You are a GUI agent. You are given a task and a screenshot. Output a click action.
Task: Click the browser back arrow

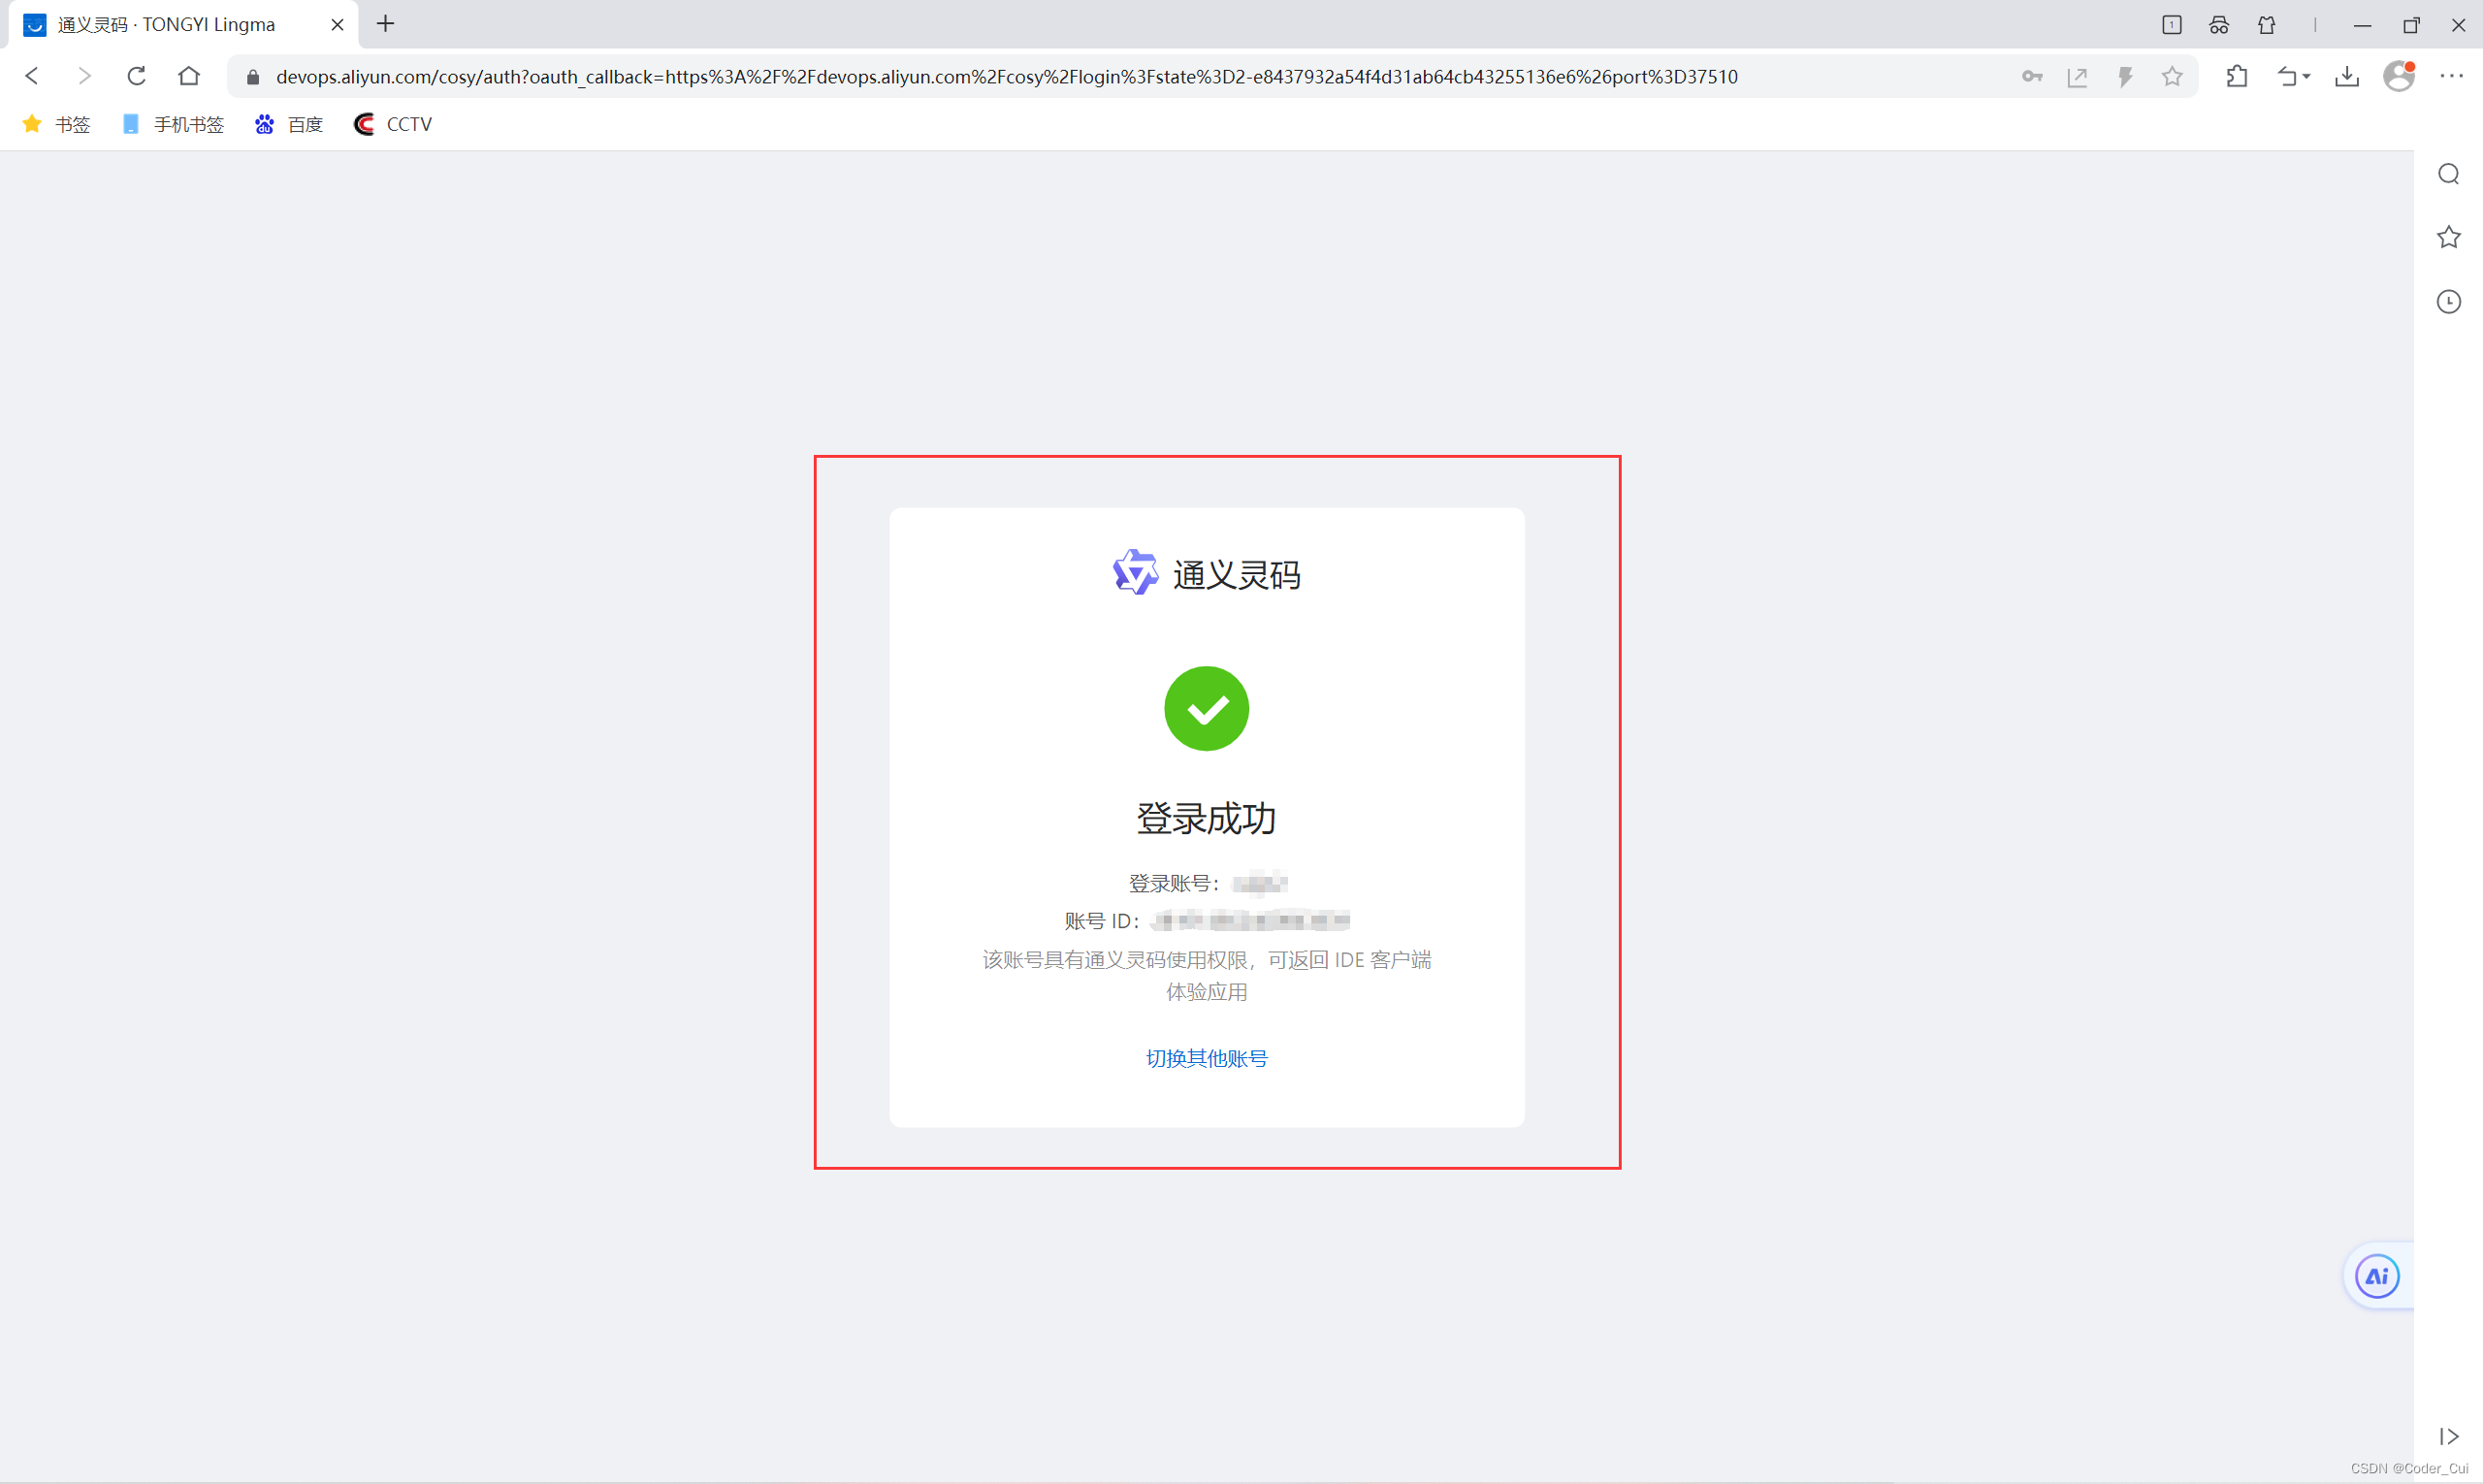[x=32, y=76]
